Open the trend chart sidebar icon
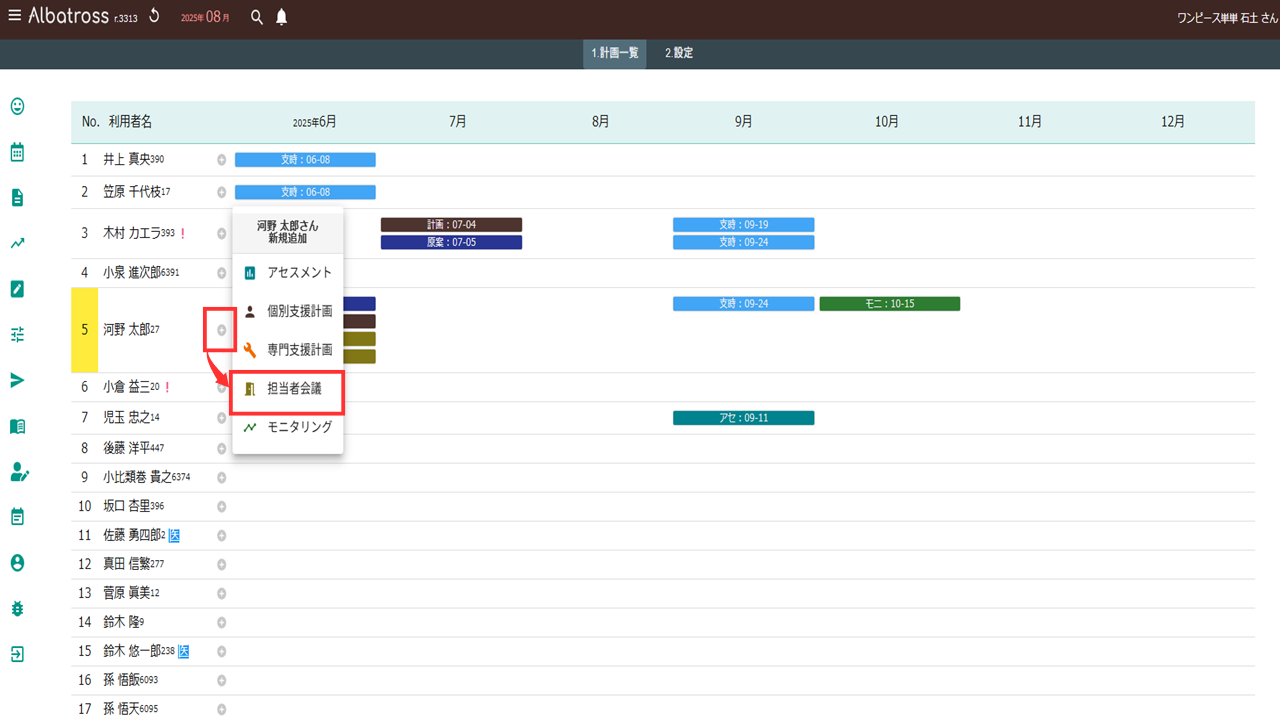This screenshot has height=720, width=1280. click(17, 243)
